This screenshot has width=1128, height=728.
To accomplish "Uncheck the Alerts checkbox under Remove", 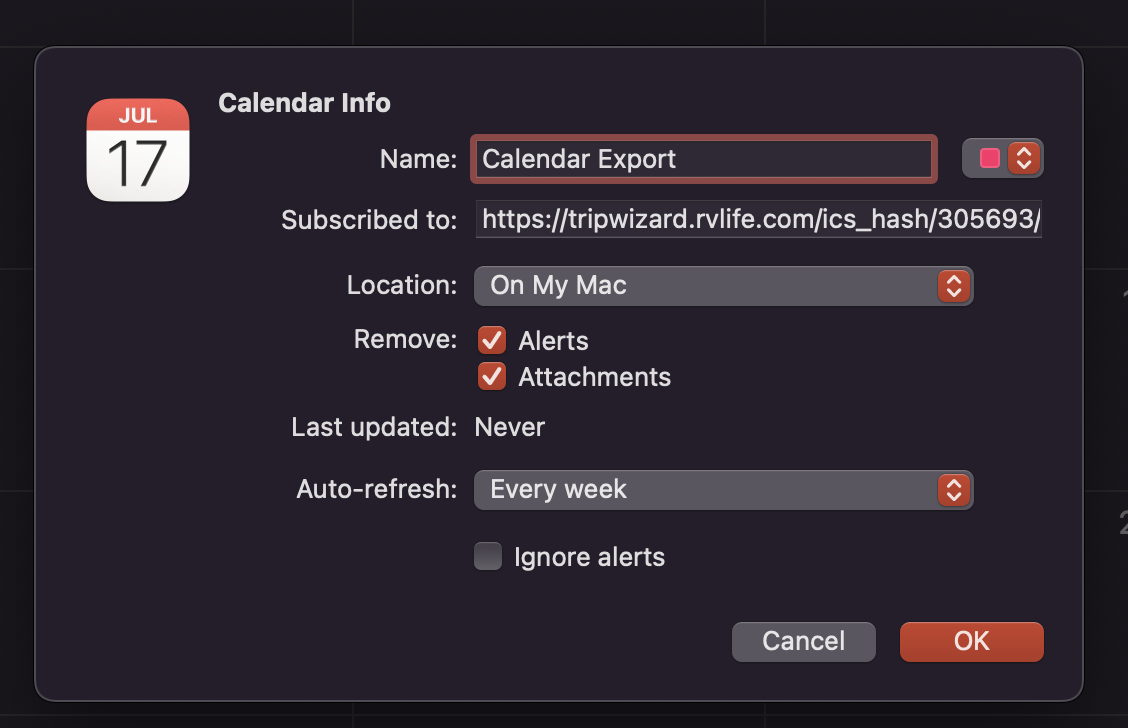I will click(491, 340).
